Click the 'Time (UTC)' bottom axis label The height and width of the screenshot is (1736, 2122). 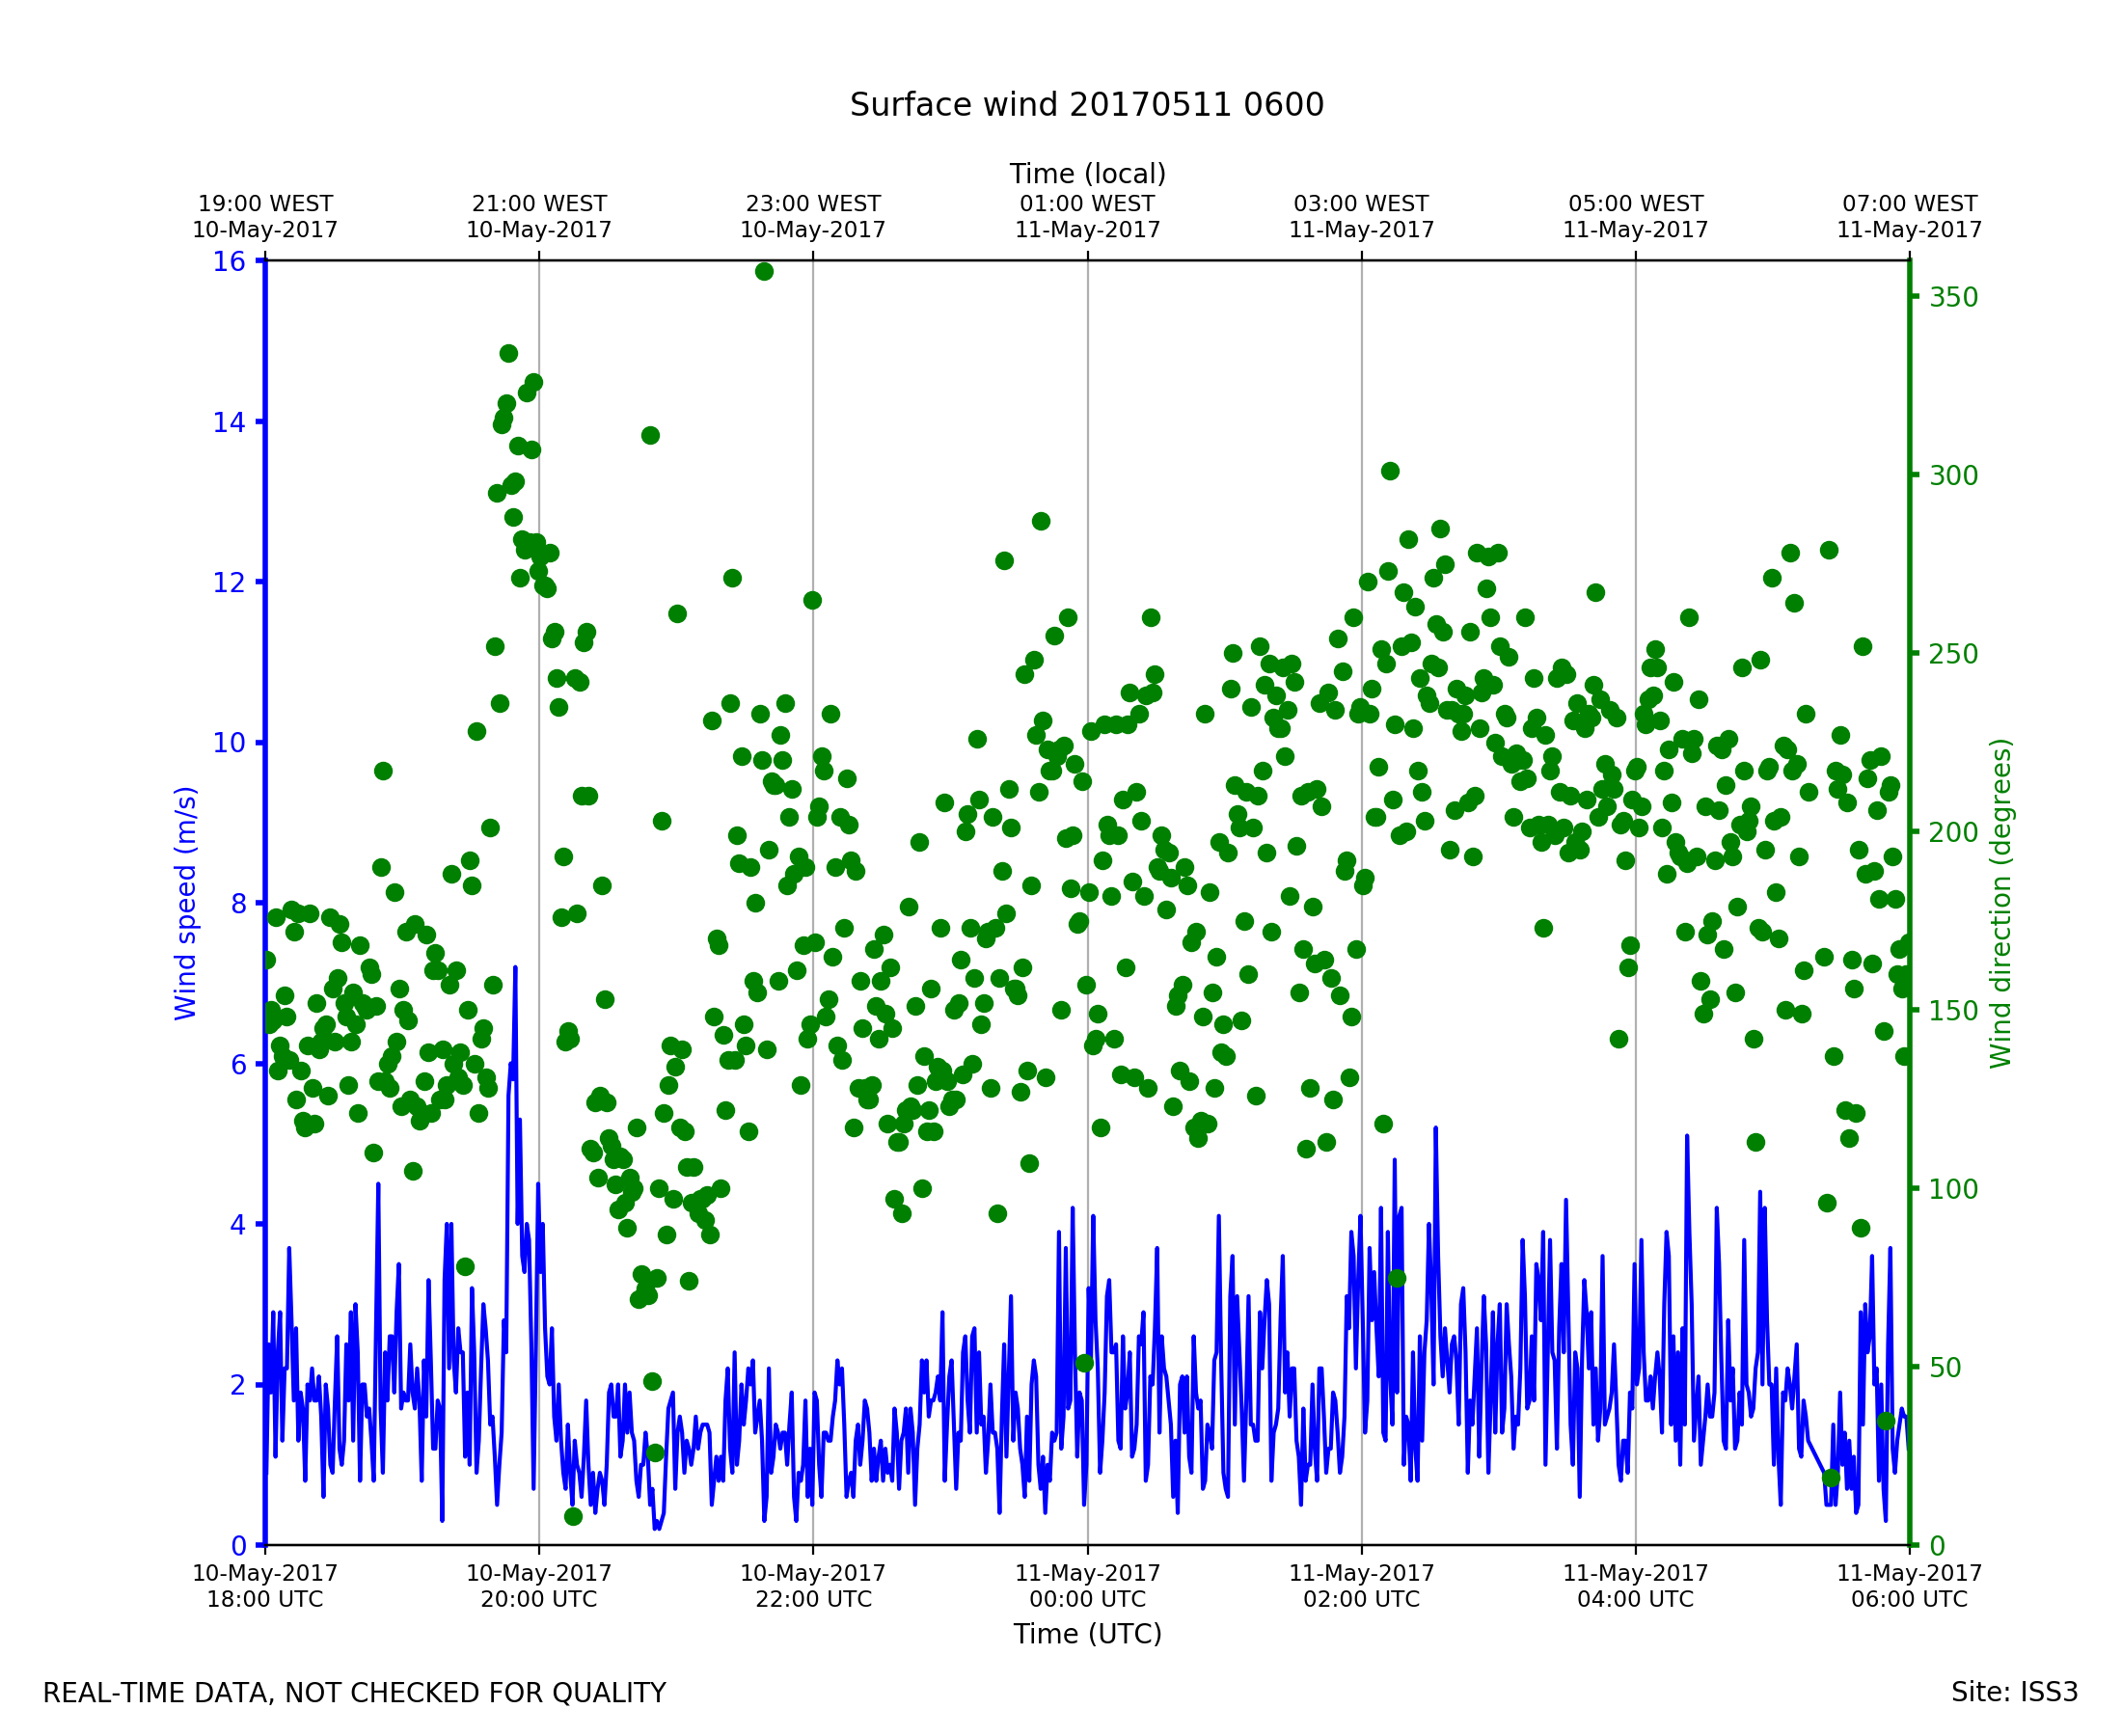pos(1087,1634)
